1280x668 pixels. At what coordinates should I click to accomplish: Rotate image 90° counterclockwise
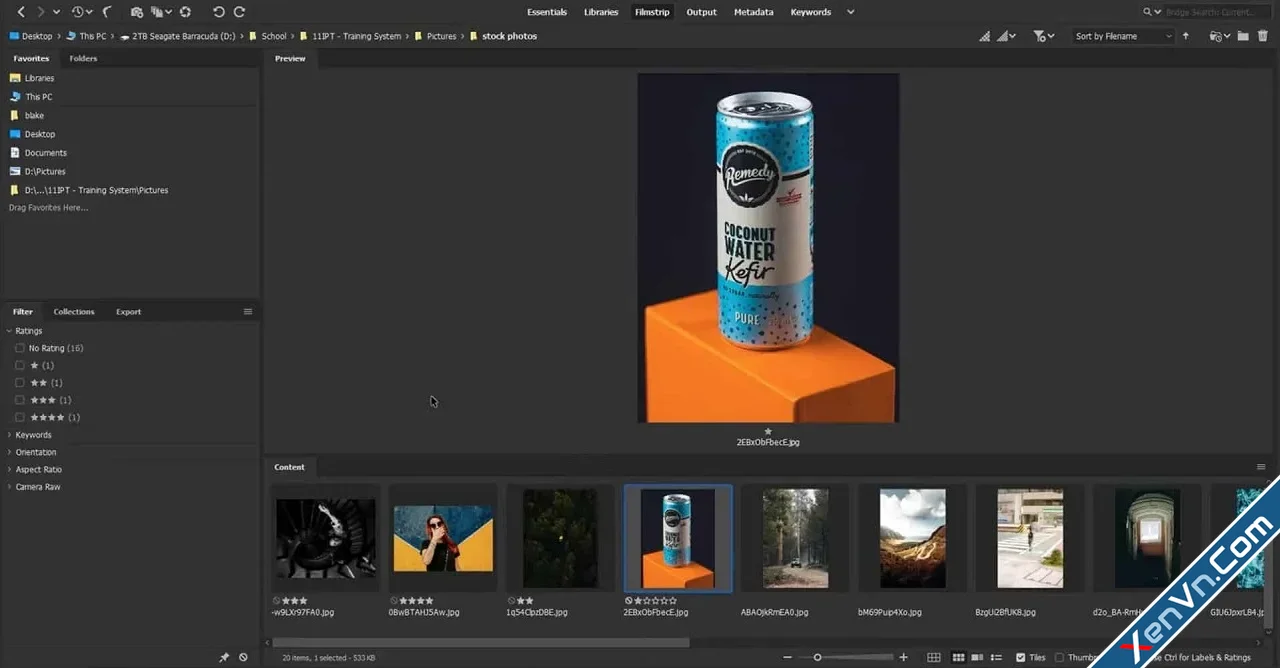click(219, 12)
